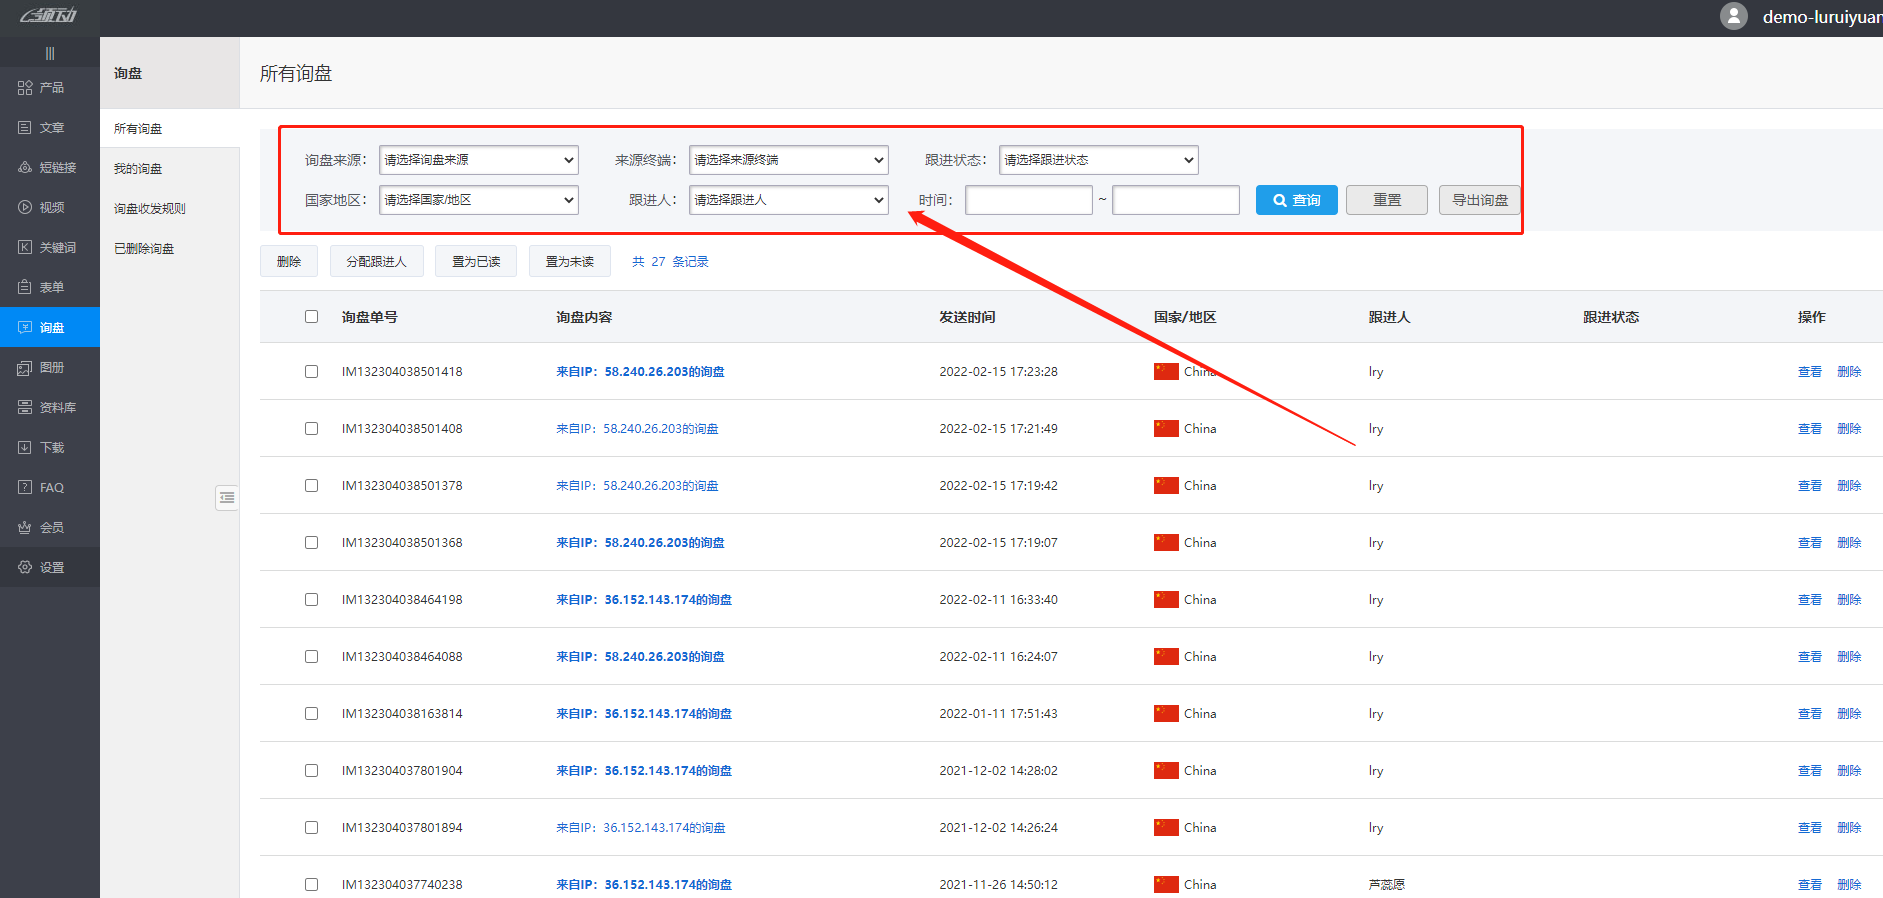Select the 短链接 sidebar icon

(25, 168)
